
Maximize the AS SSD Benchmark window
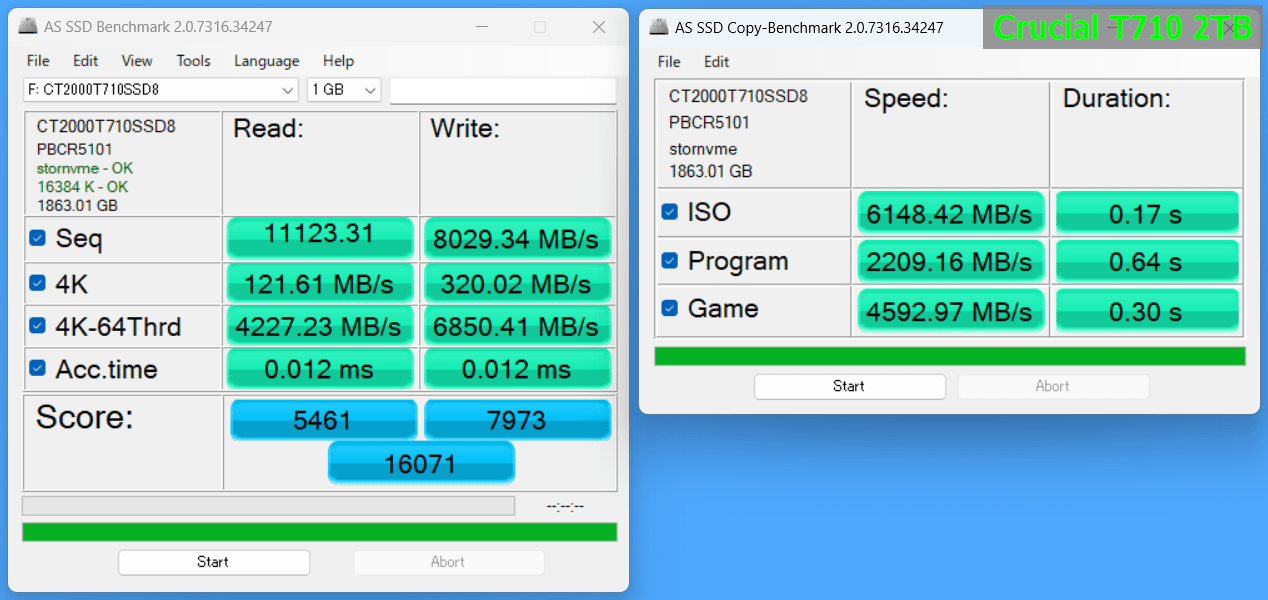point(540,27)
